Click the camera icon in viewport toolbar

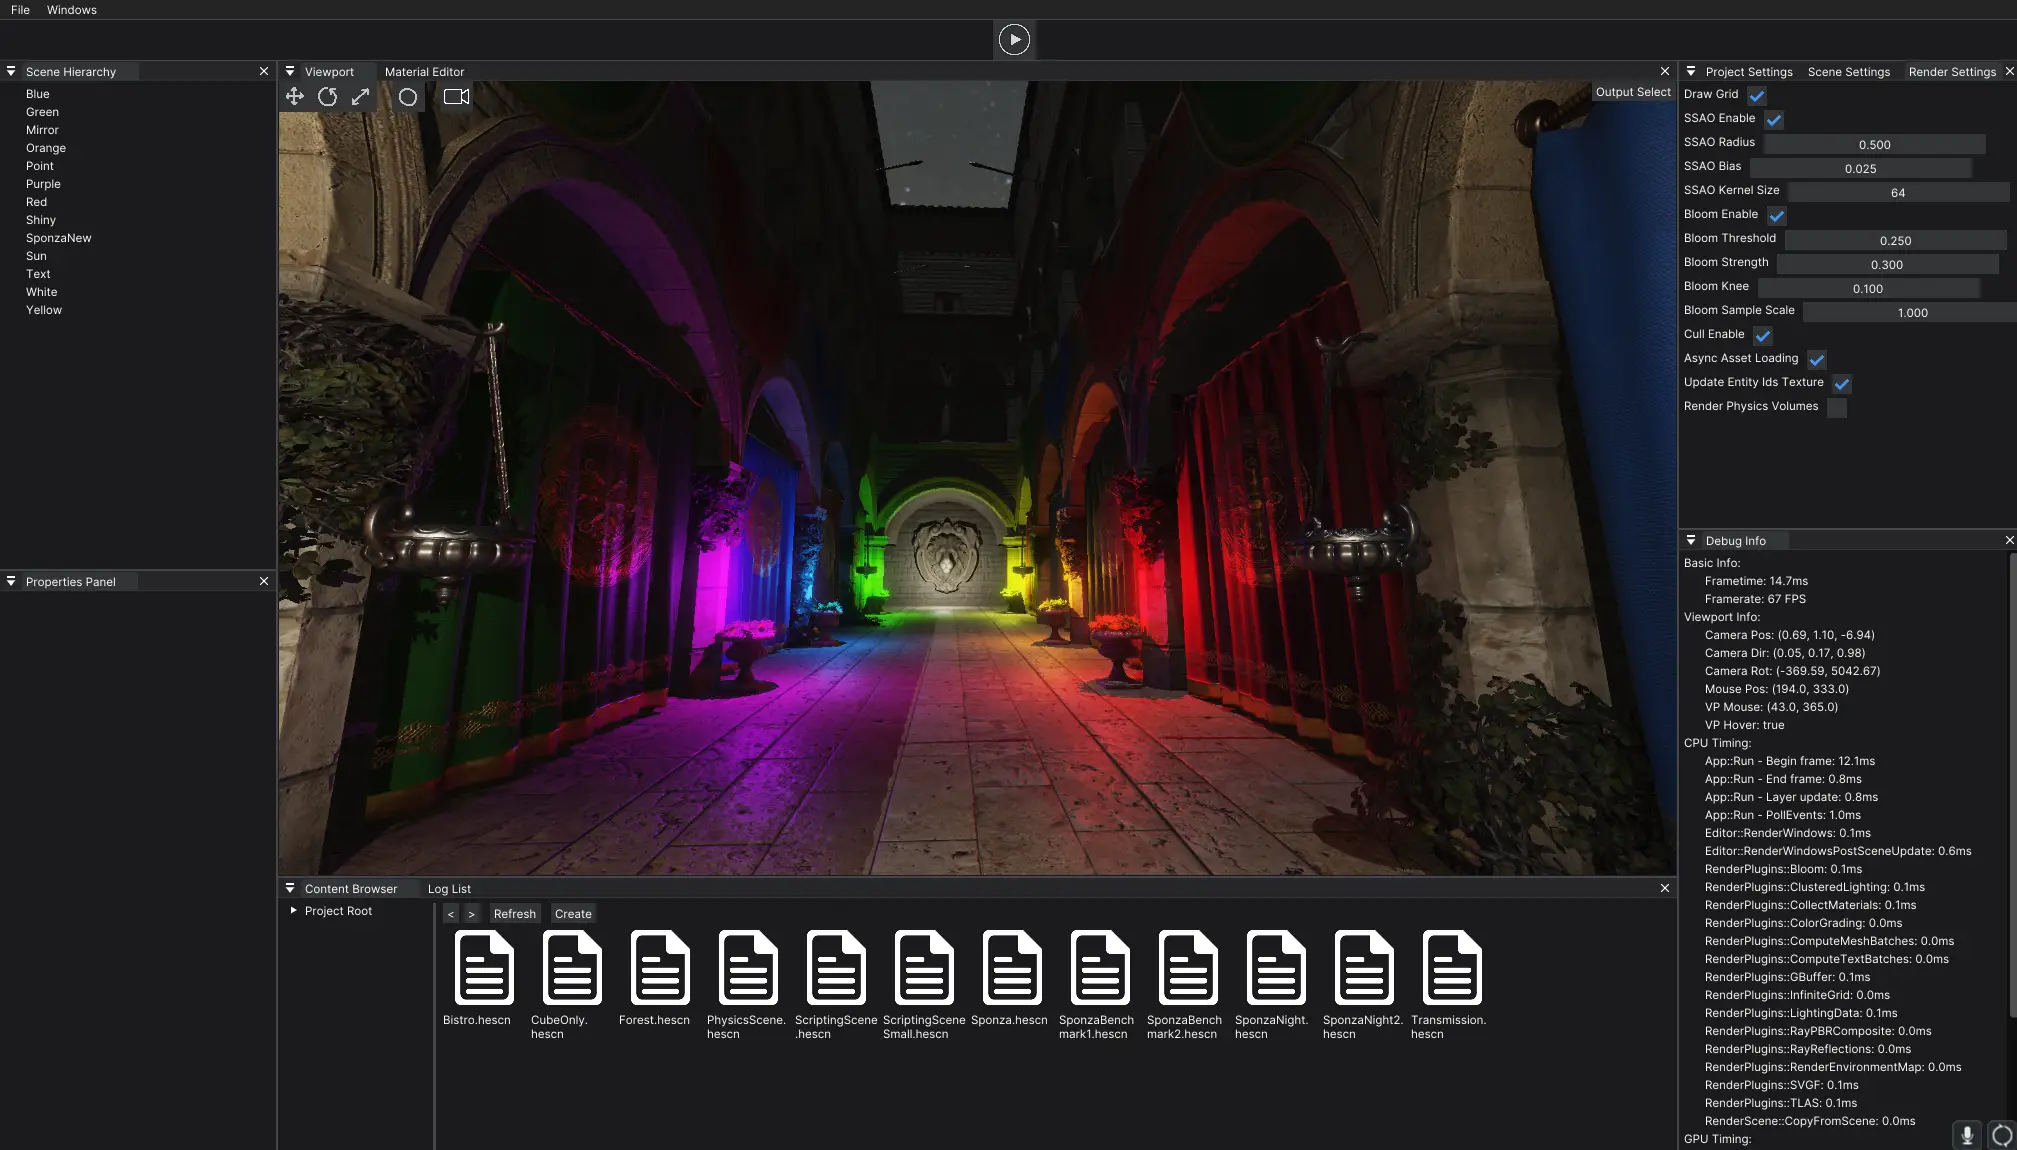pos(456,97)
